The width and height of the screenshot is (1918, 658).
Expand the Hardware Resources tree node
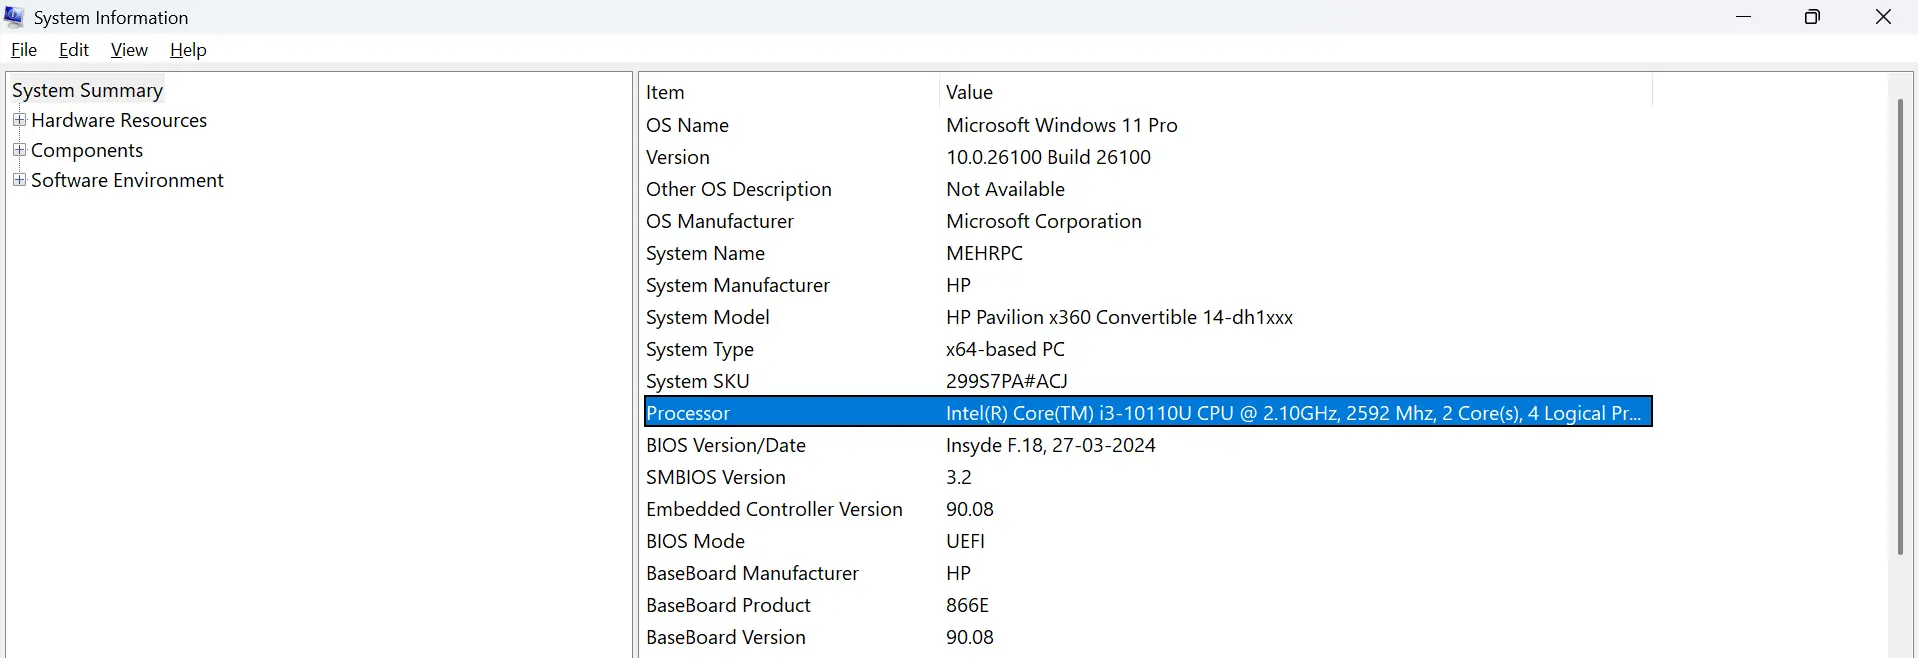pyautogui.click(x=19, y=120)
